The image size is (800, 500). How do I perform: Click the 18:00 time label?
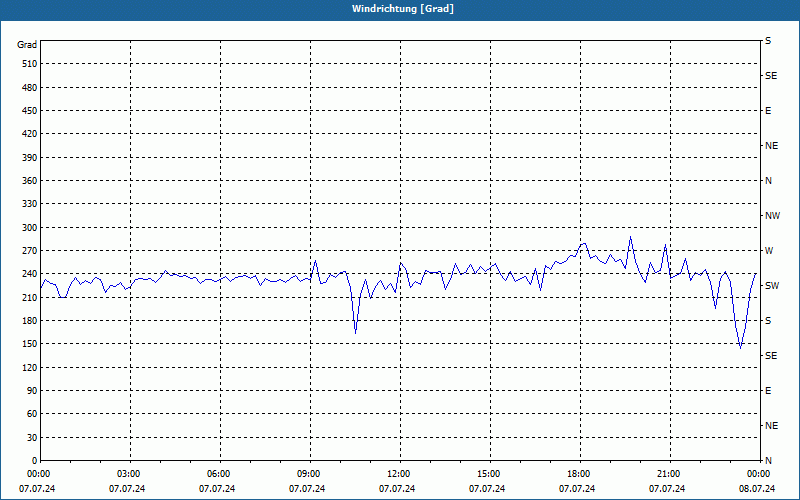pos(578,473)
